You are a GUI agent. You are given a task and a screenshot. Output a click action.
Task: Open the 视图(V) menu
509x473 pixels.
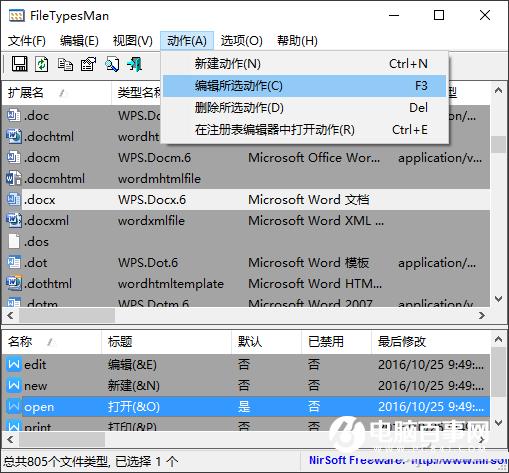133,41
